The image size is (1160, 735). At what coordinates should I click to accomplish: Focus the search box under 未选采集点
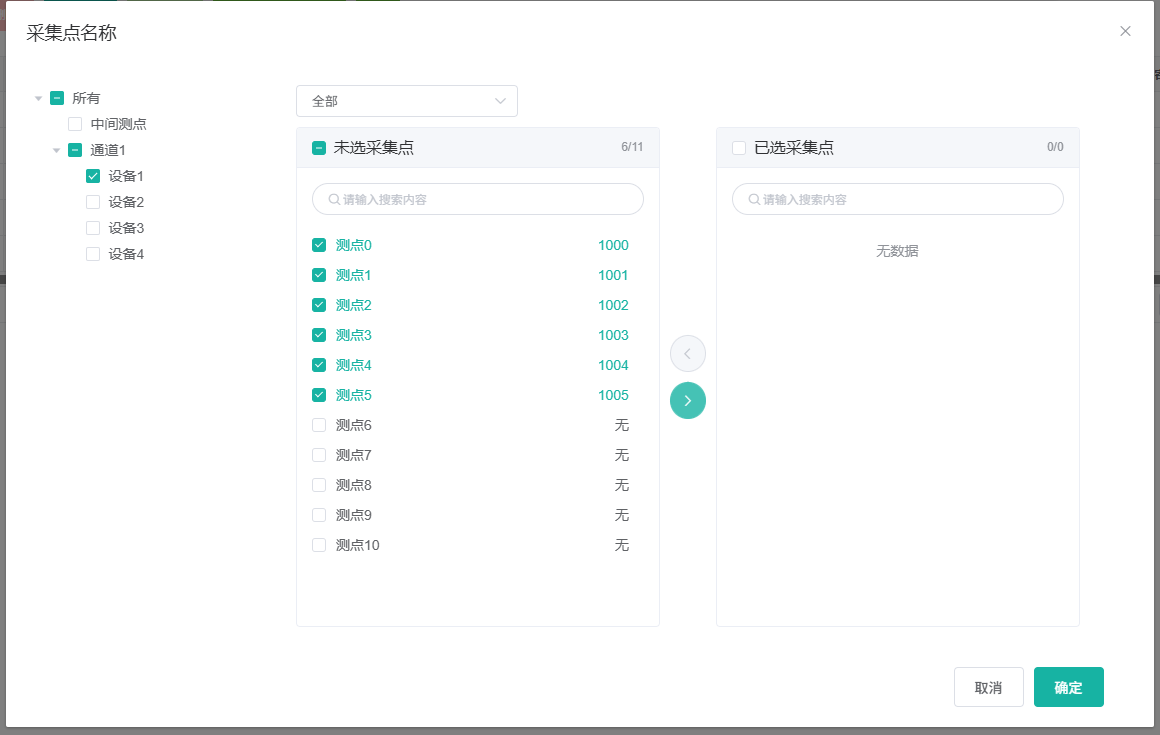click(478, 199)
